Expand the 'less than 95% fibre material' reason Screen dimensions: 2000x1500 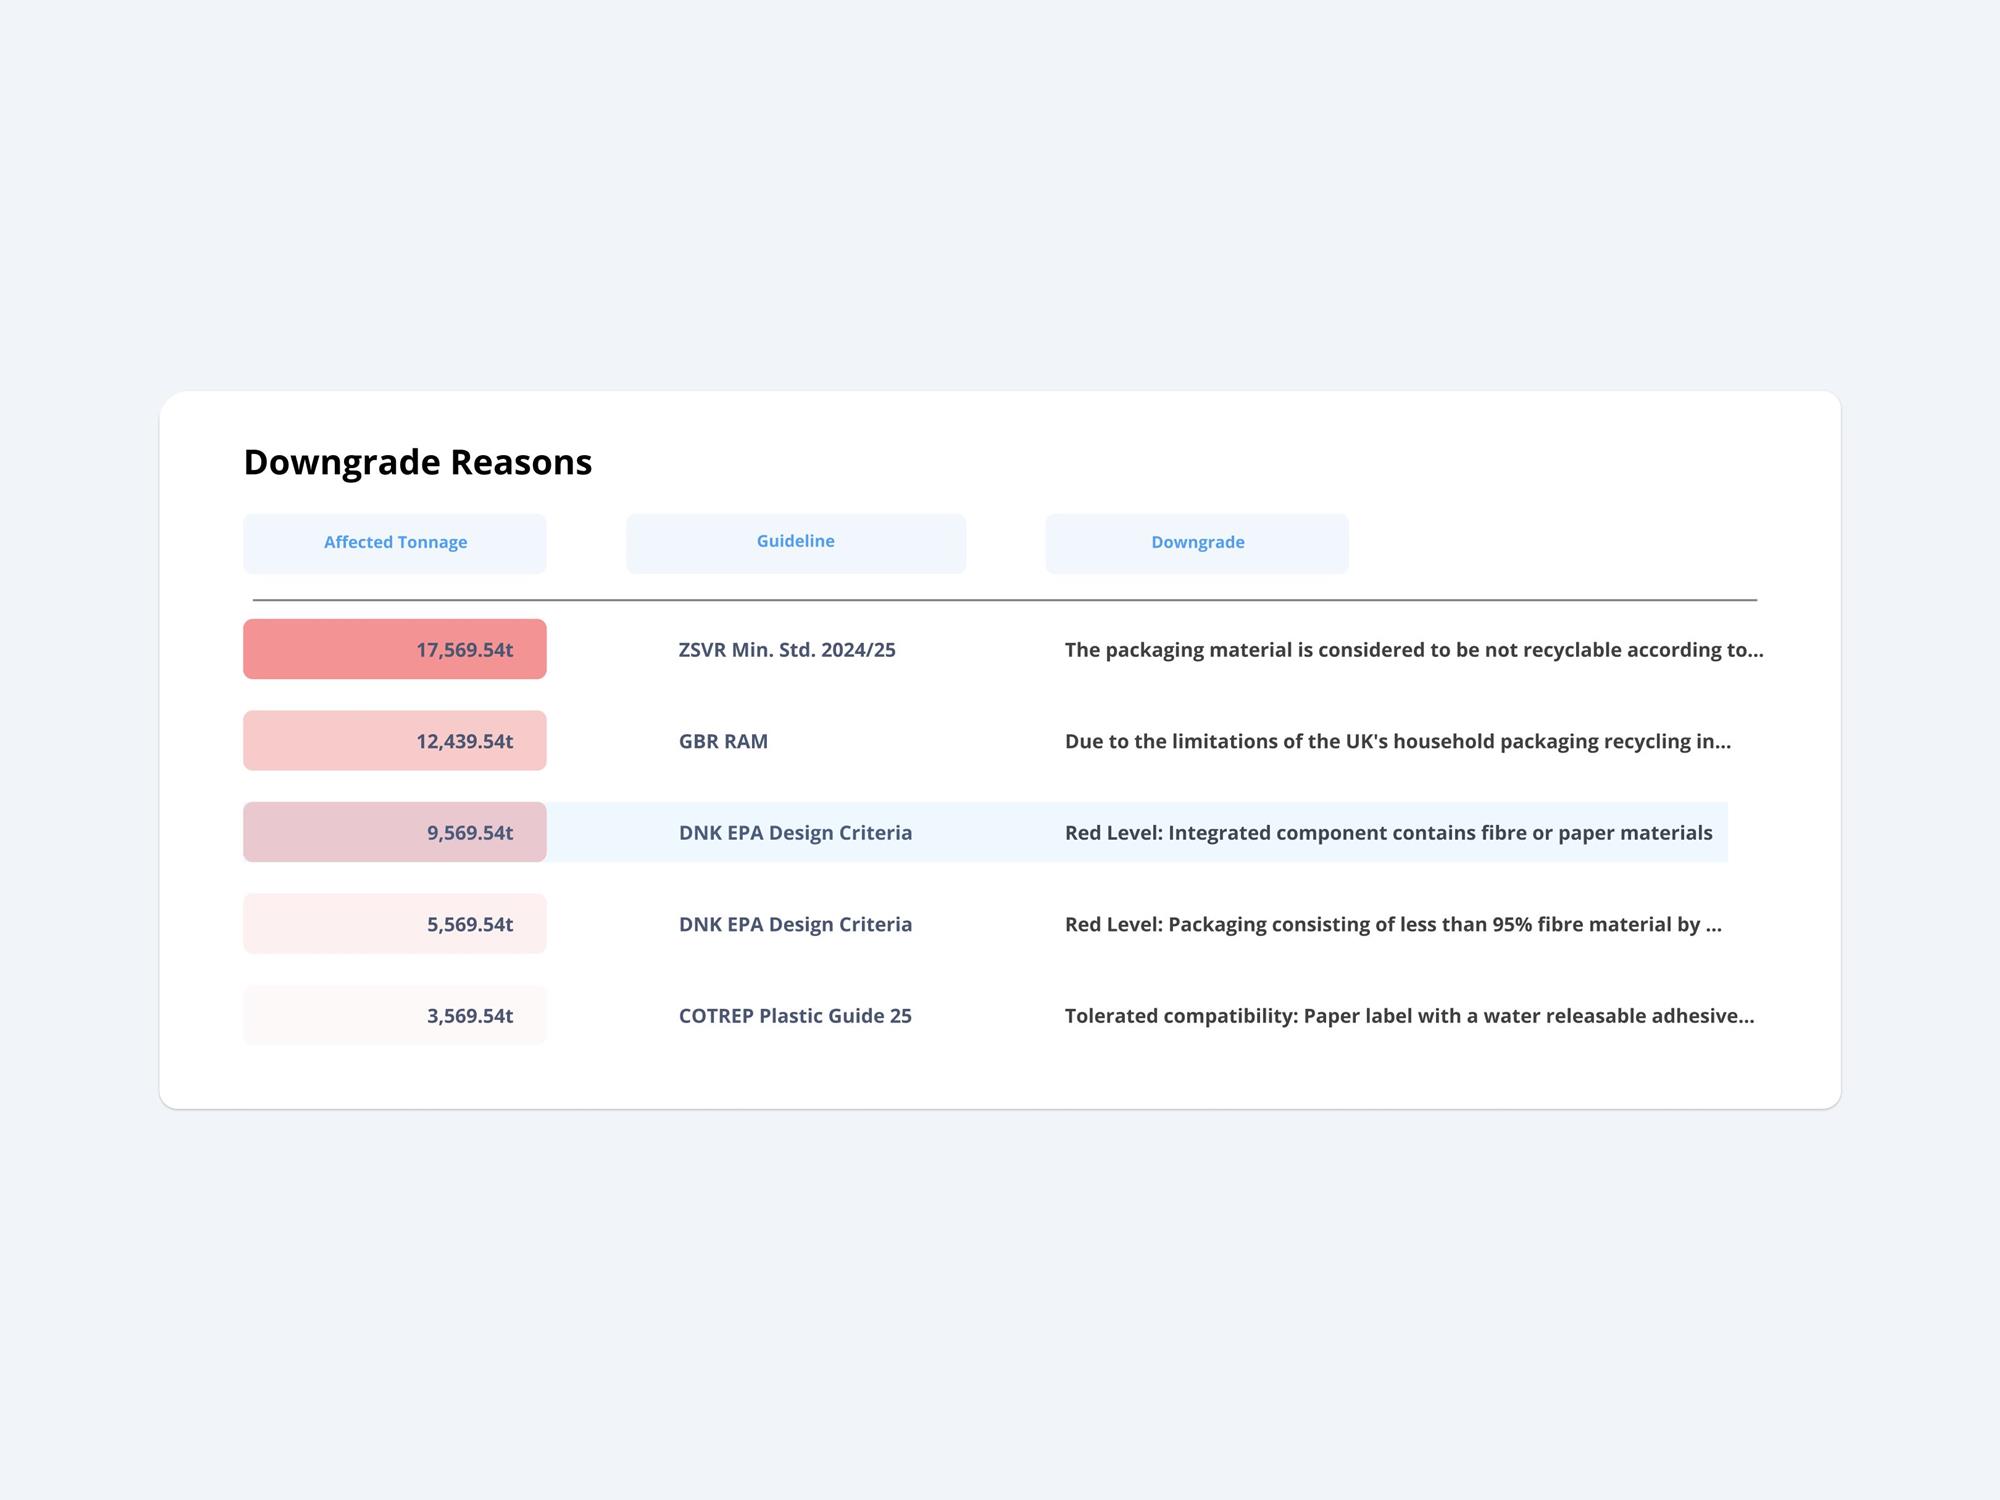1393,924
